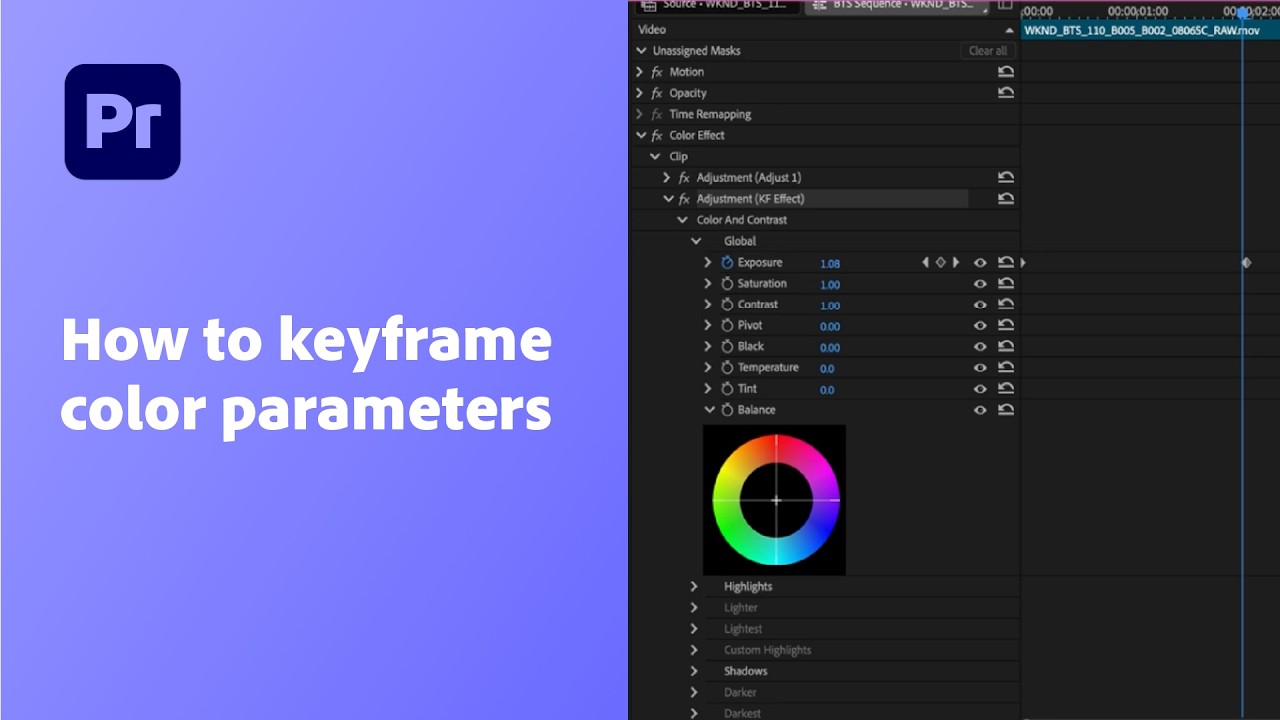The image size is (1280, 720).
Task: Switch to the Source WKND_BTS tab
Action: [x=716, y=6]
